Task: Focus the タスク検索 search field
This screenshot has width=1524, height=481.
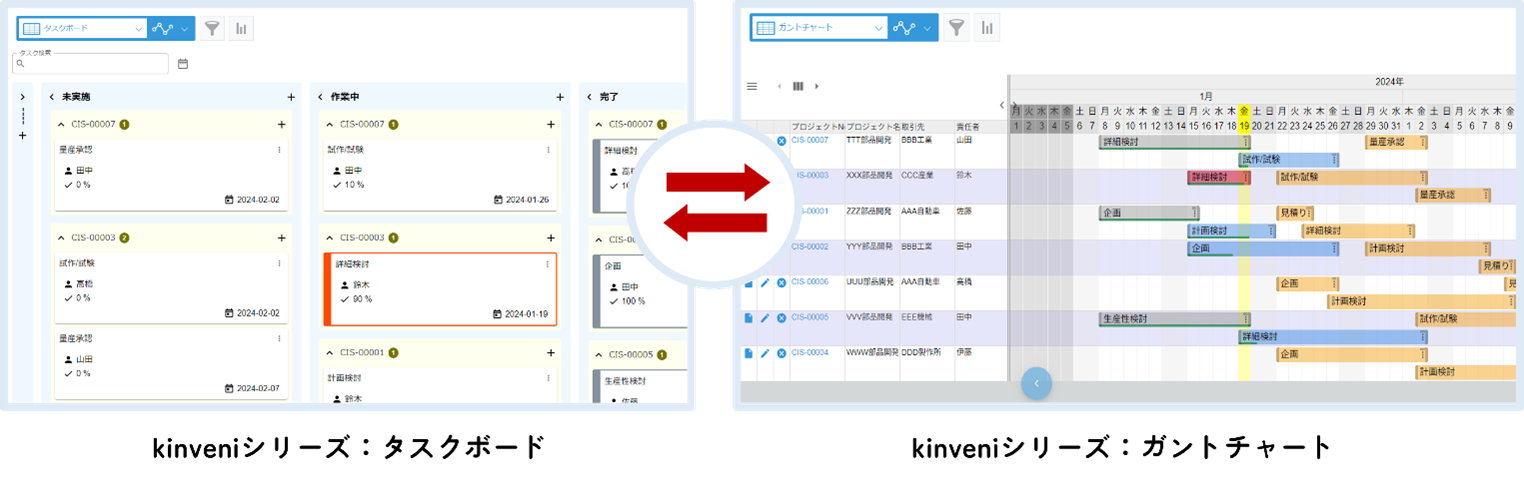Action: tap(90, 63)
